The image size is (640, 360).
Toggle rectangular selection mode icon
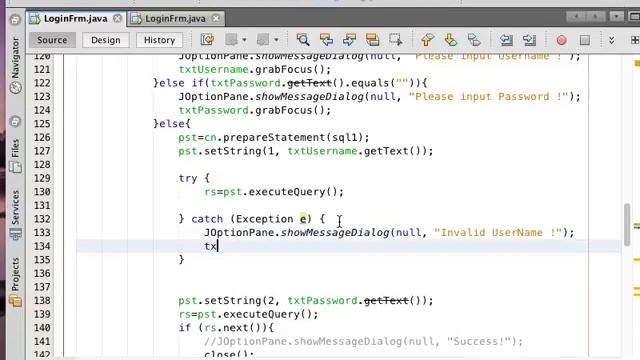[x=396, y=40]
